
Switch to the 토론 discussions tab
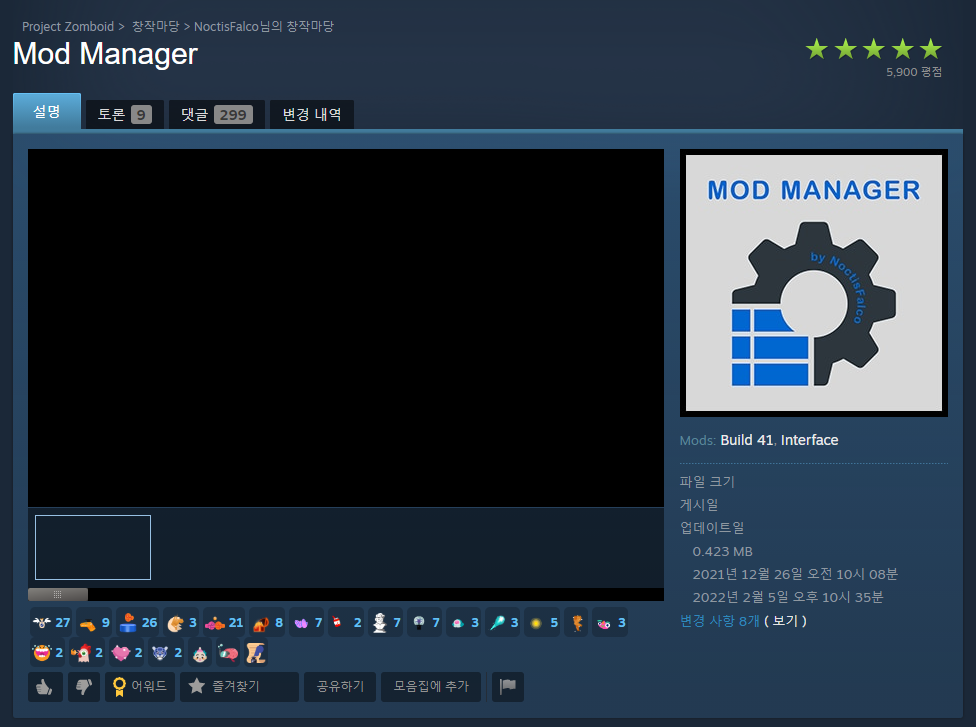tap(124, 115)
